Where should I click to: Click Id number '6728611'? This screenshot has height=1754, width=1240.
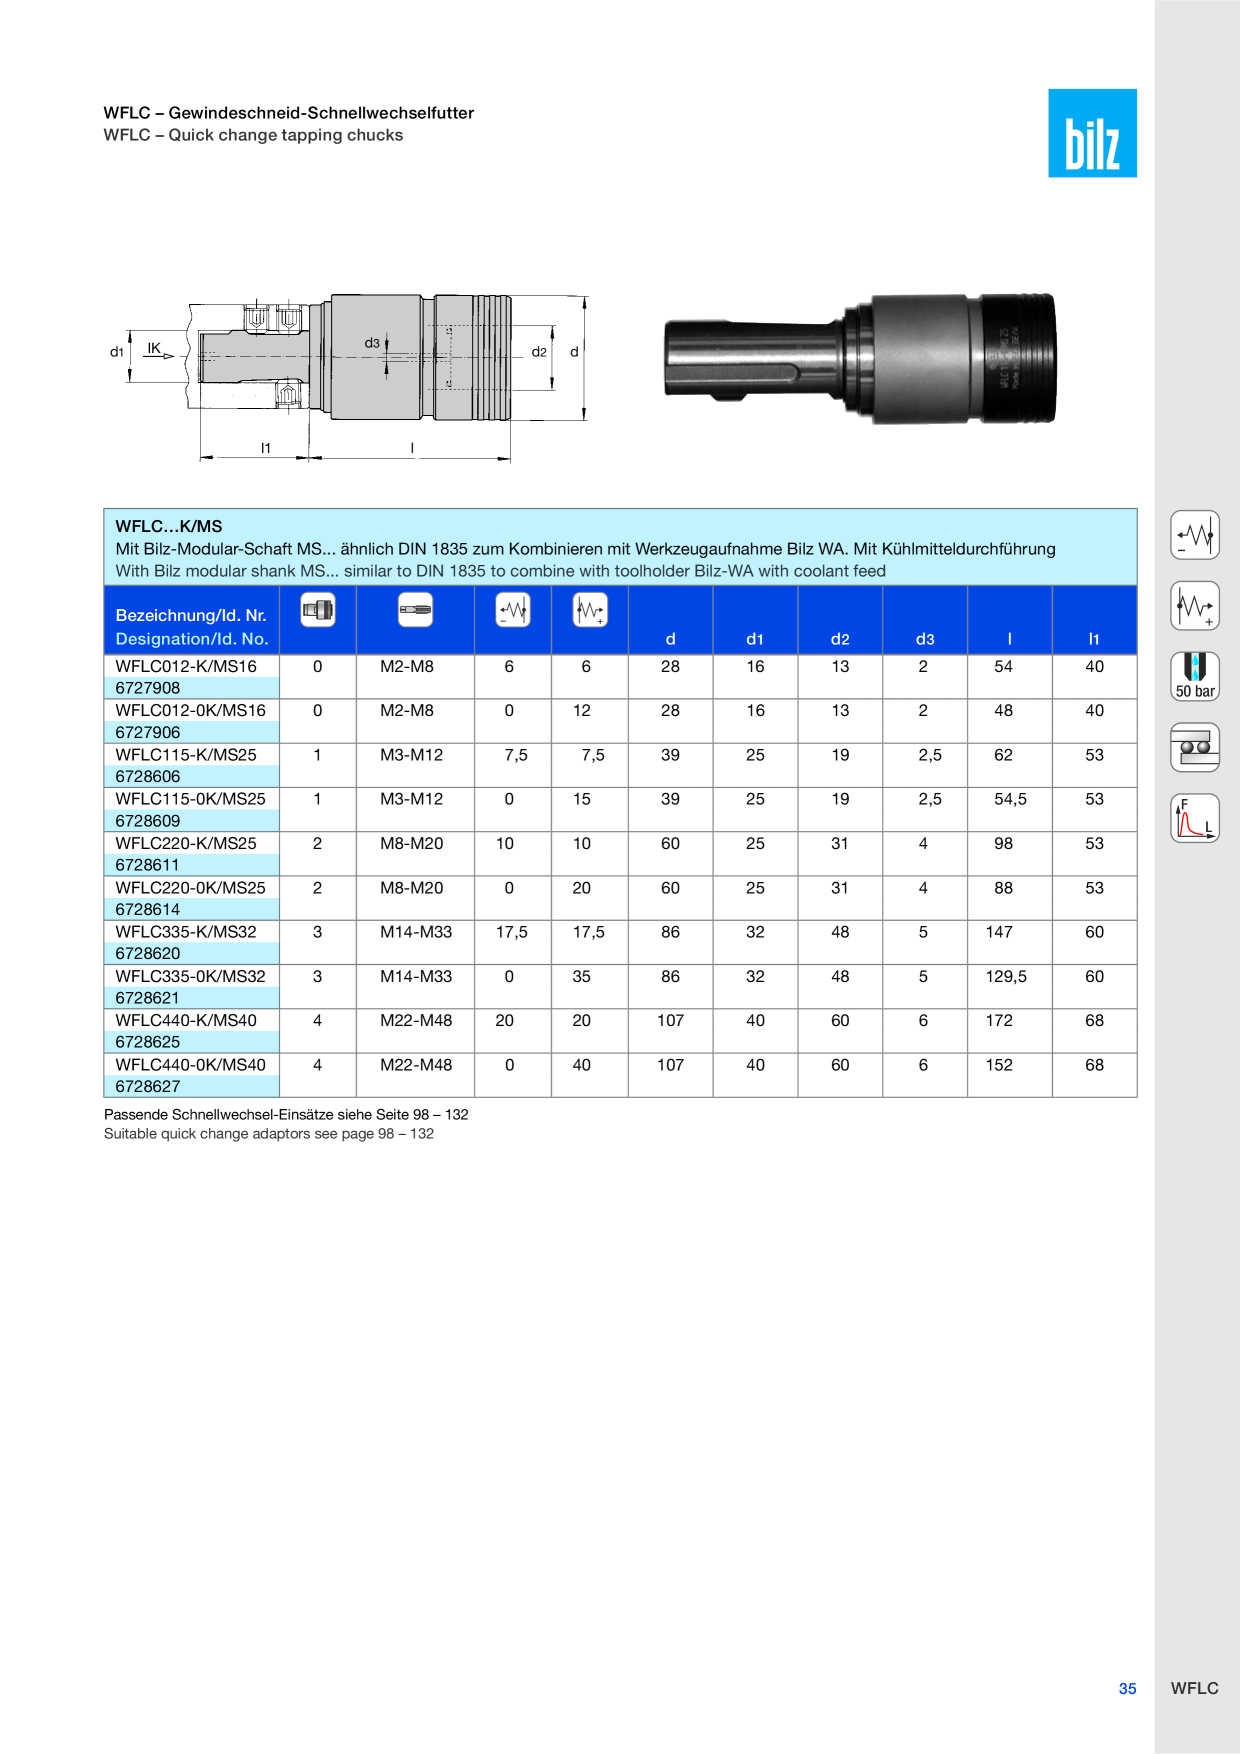(148, 865)
